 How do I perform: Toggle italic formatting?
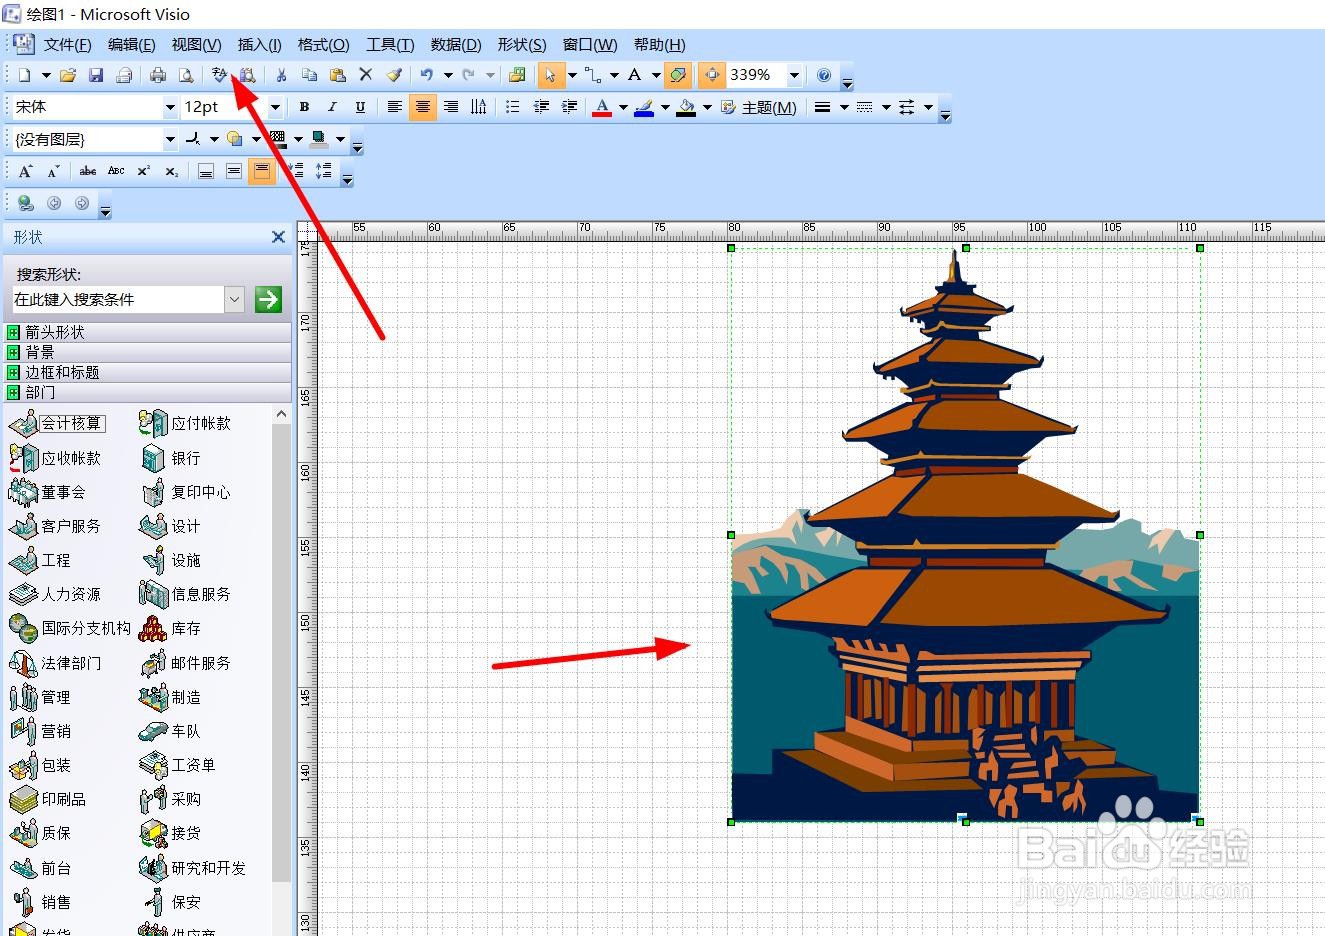point(332,107)
